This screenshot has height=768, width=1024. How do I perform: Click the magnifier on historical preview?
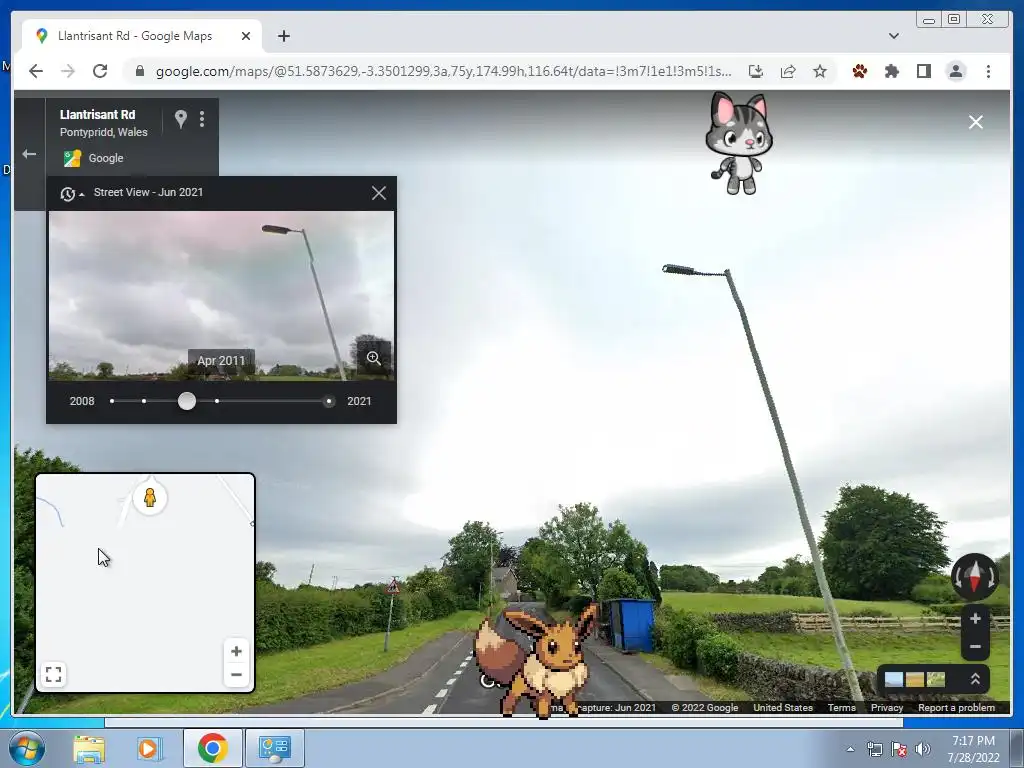[374, 358]
